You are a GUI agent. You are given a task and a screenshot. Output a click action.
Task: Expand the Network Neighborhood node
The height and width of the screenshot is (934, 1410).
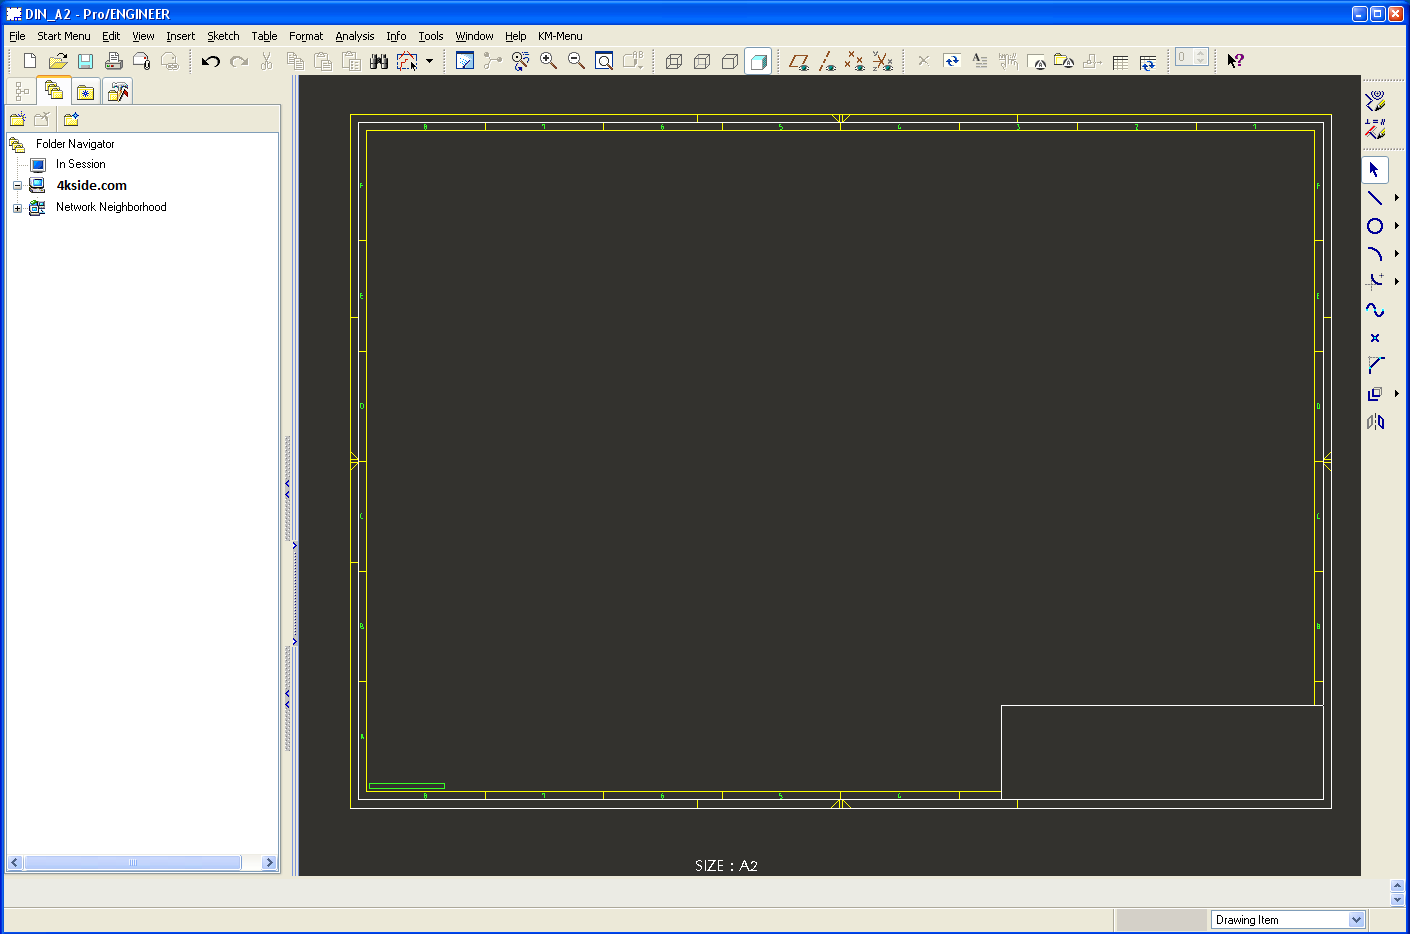click(17, 208)
